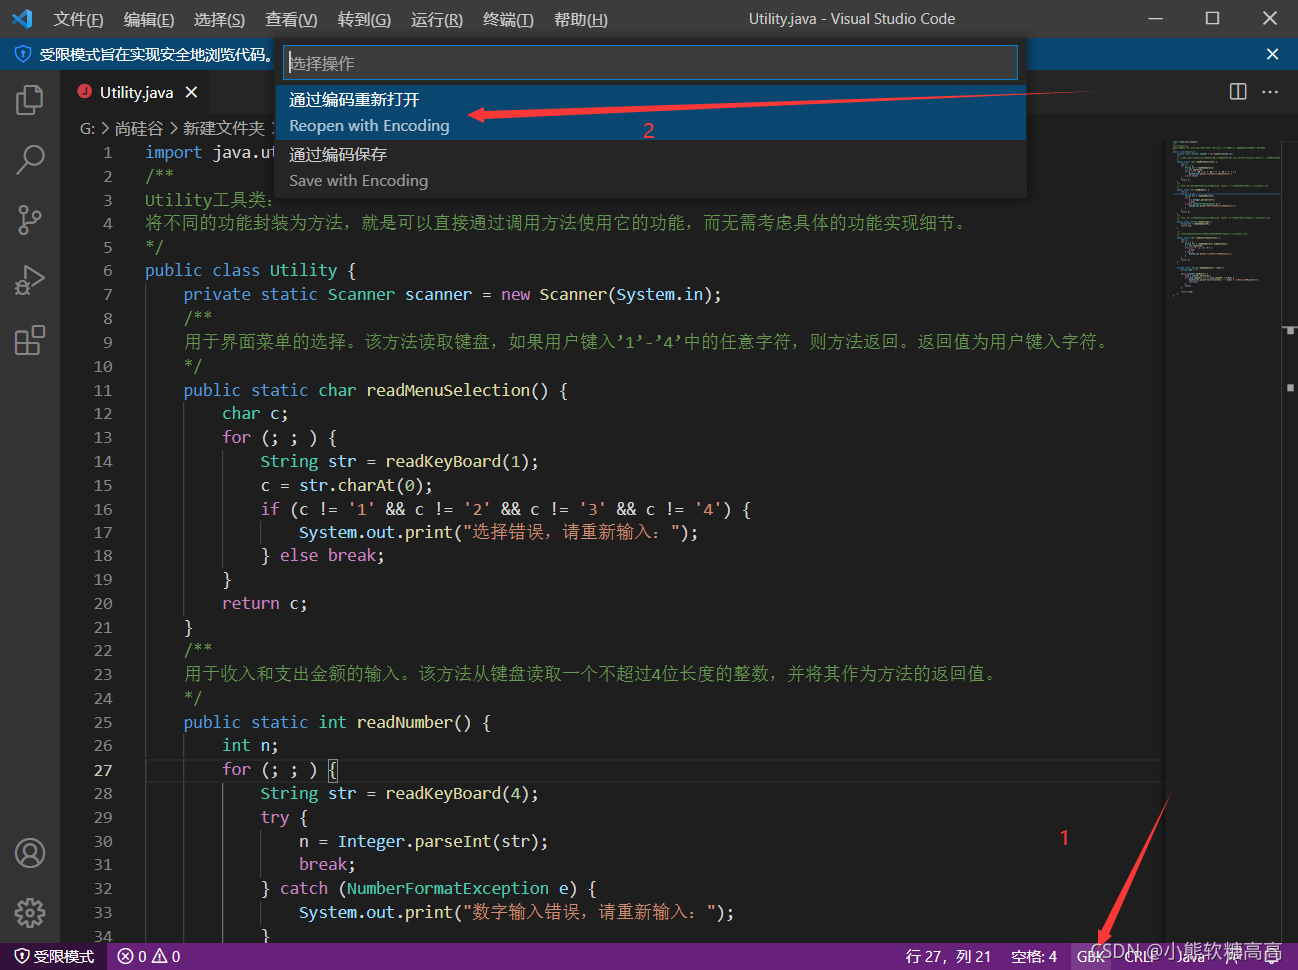Click the Java language mode selector
1298x970 pixels.
point(1190,957)
